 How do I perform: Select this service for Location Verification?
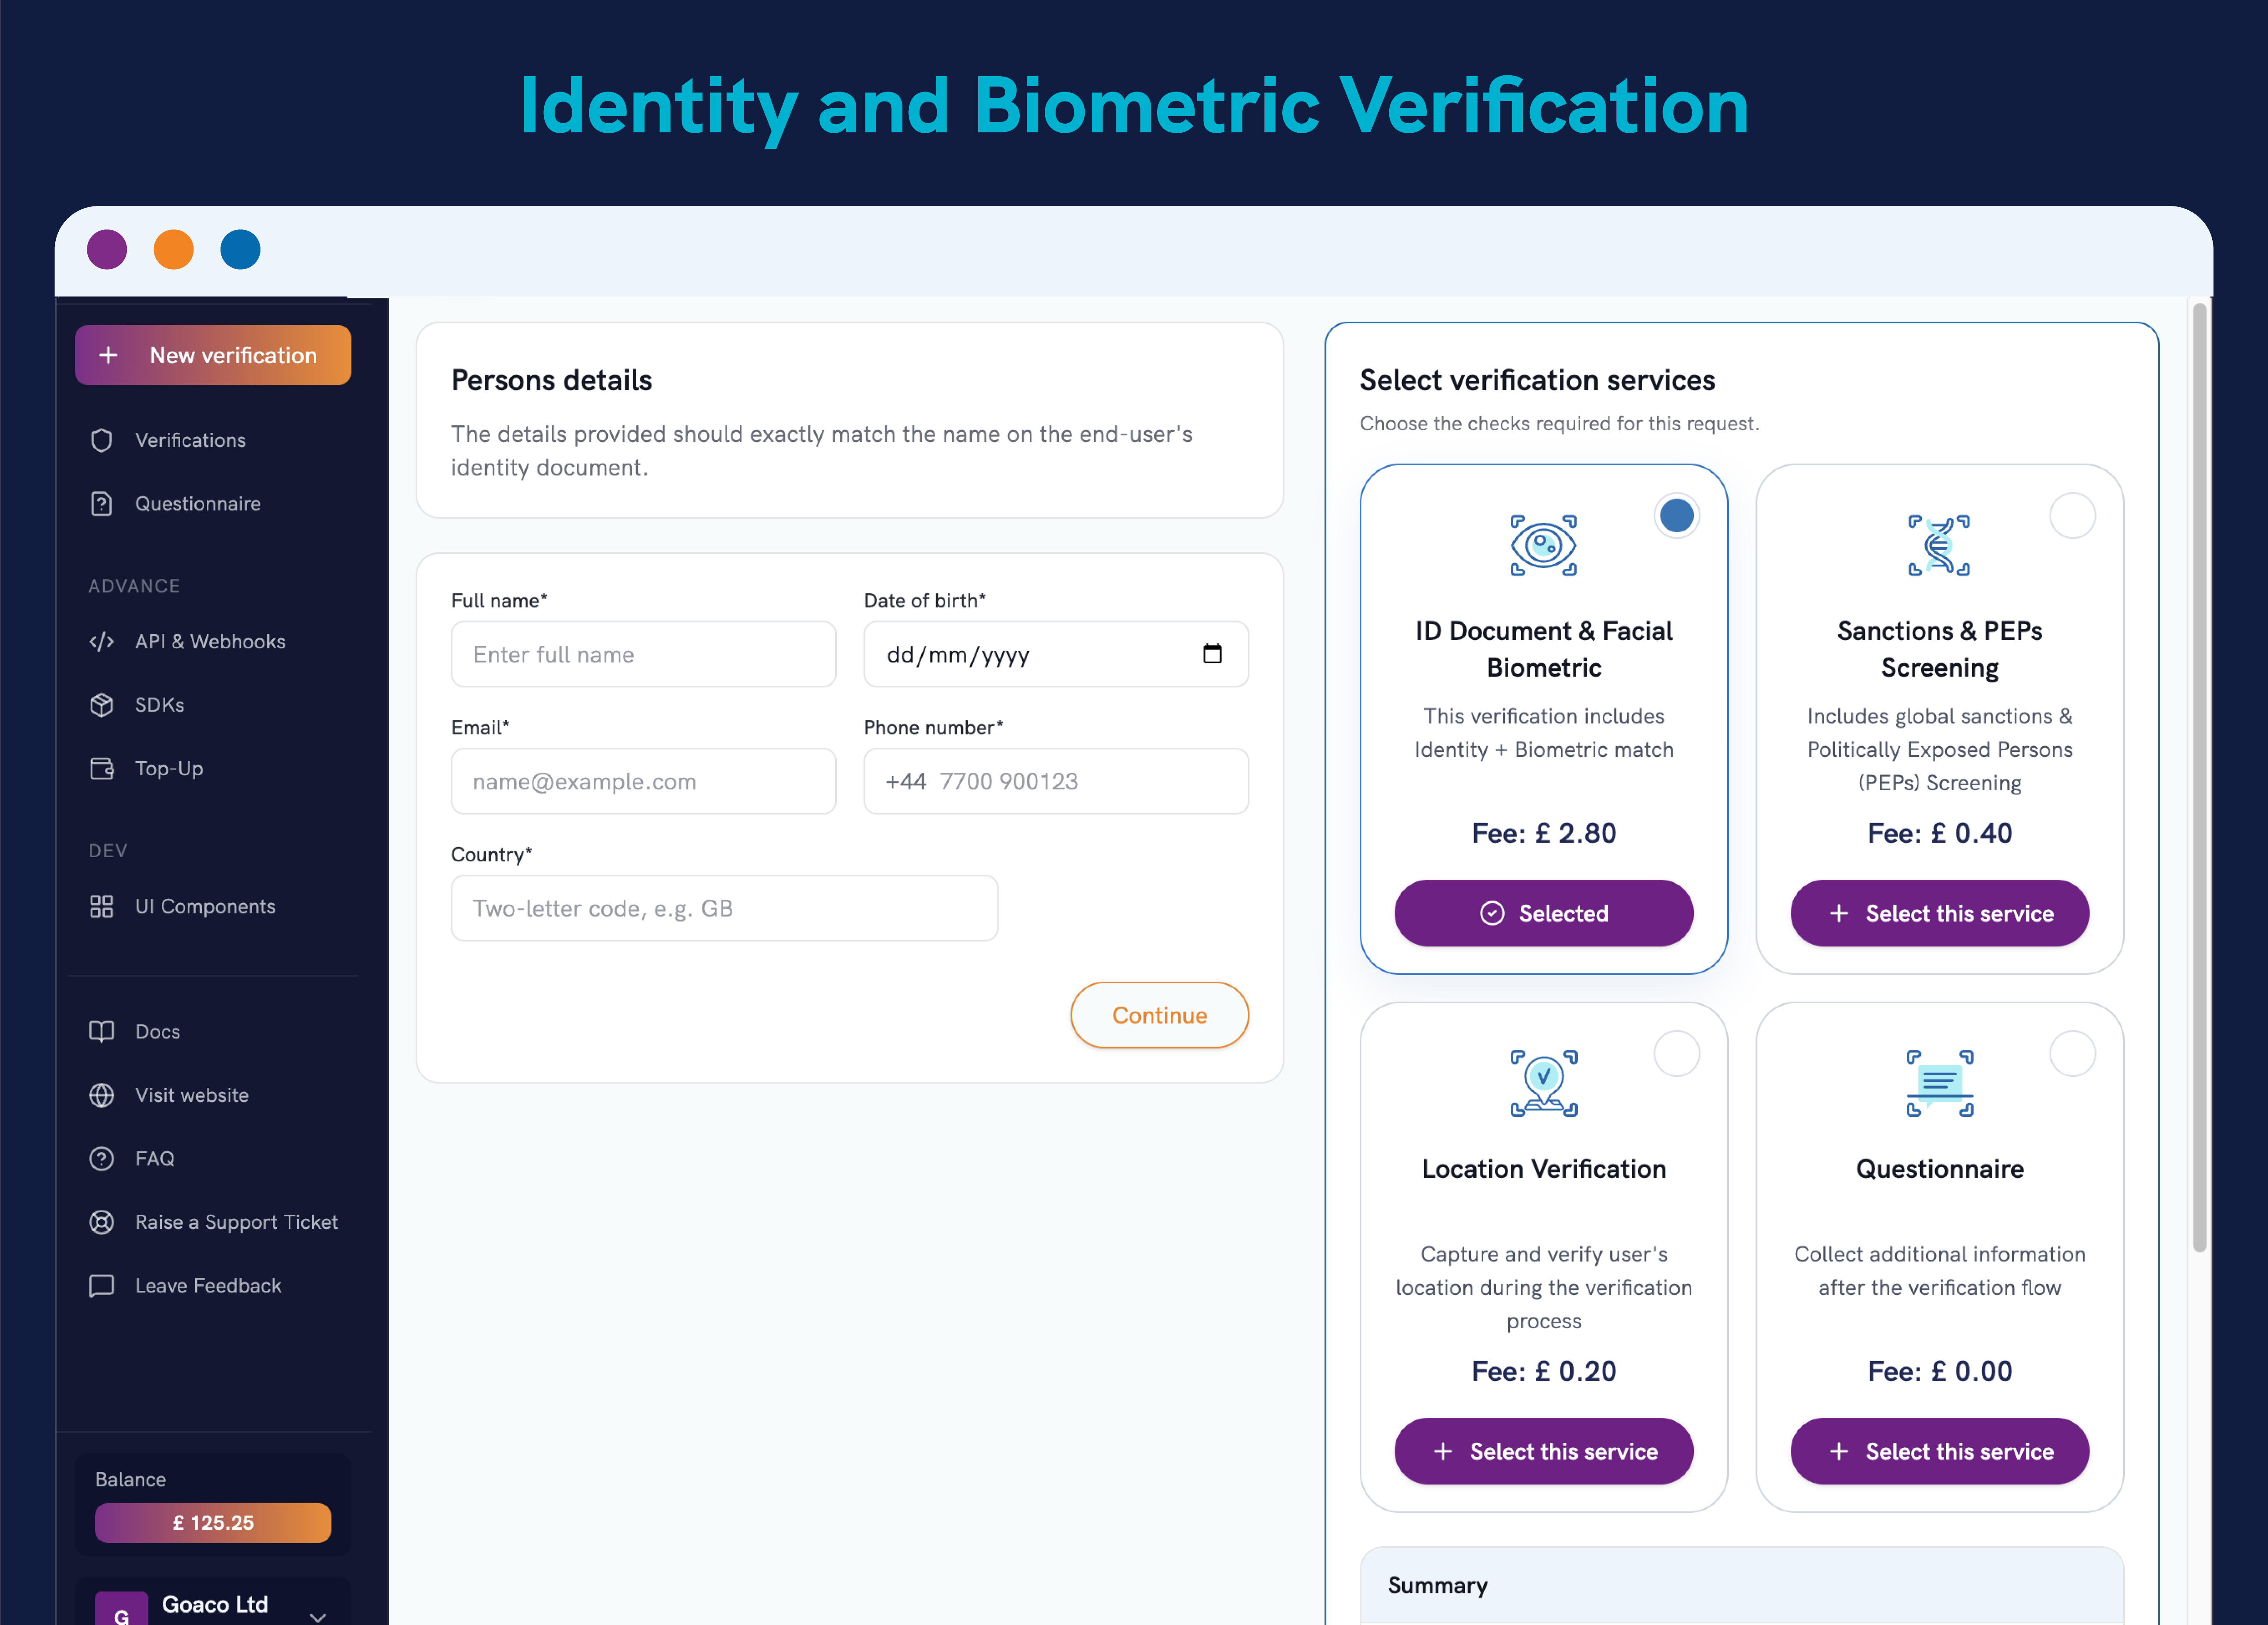[1543, 1451]
